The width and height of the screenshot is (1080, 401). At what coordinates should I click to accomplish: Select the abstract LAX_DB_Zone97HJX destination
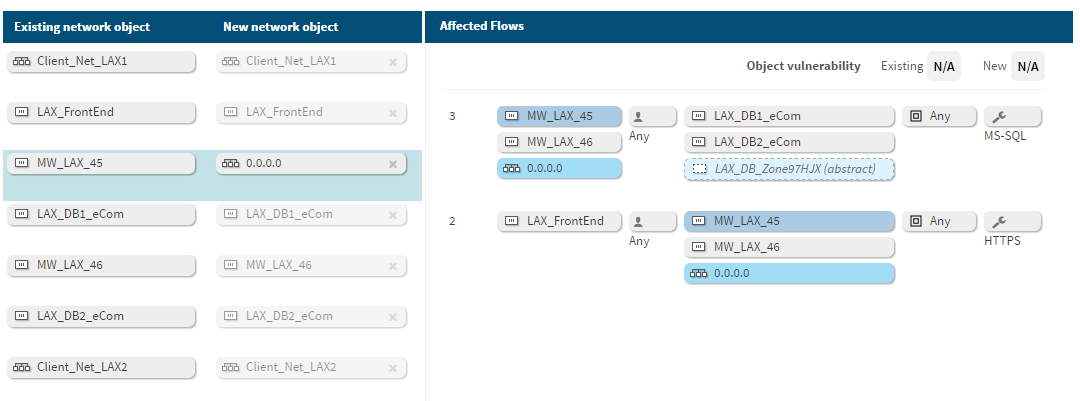point(789,169)
